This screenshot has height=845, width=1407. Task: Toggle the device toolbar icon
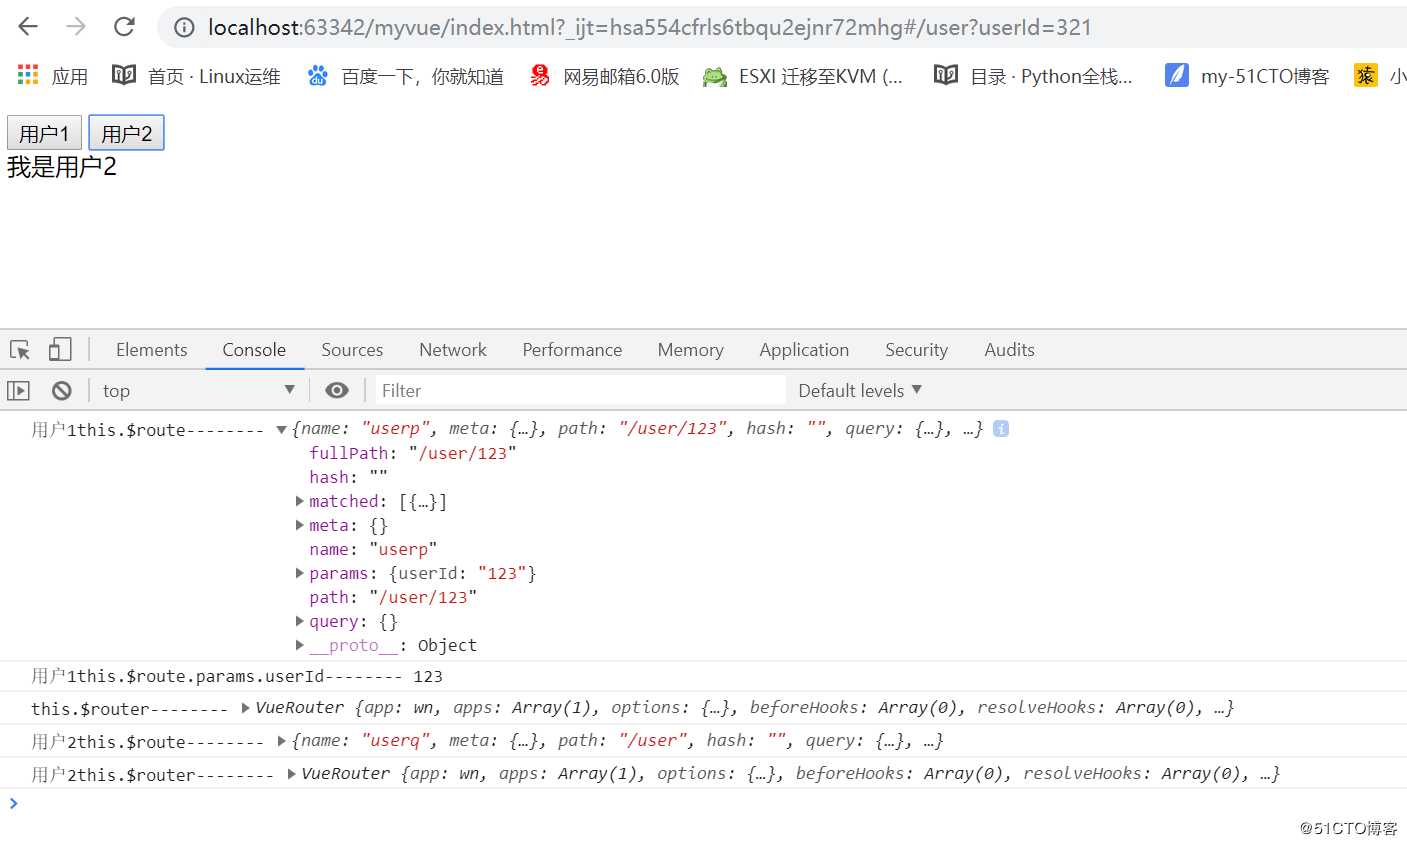coord(60,349)
